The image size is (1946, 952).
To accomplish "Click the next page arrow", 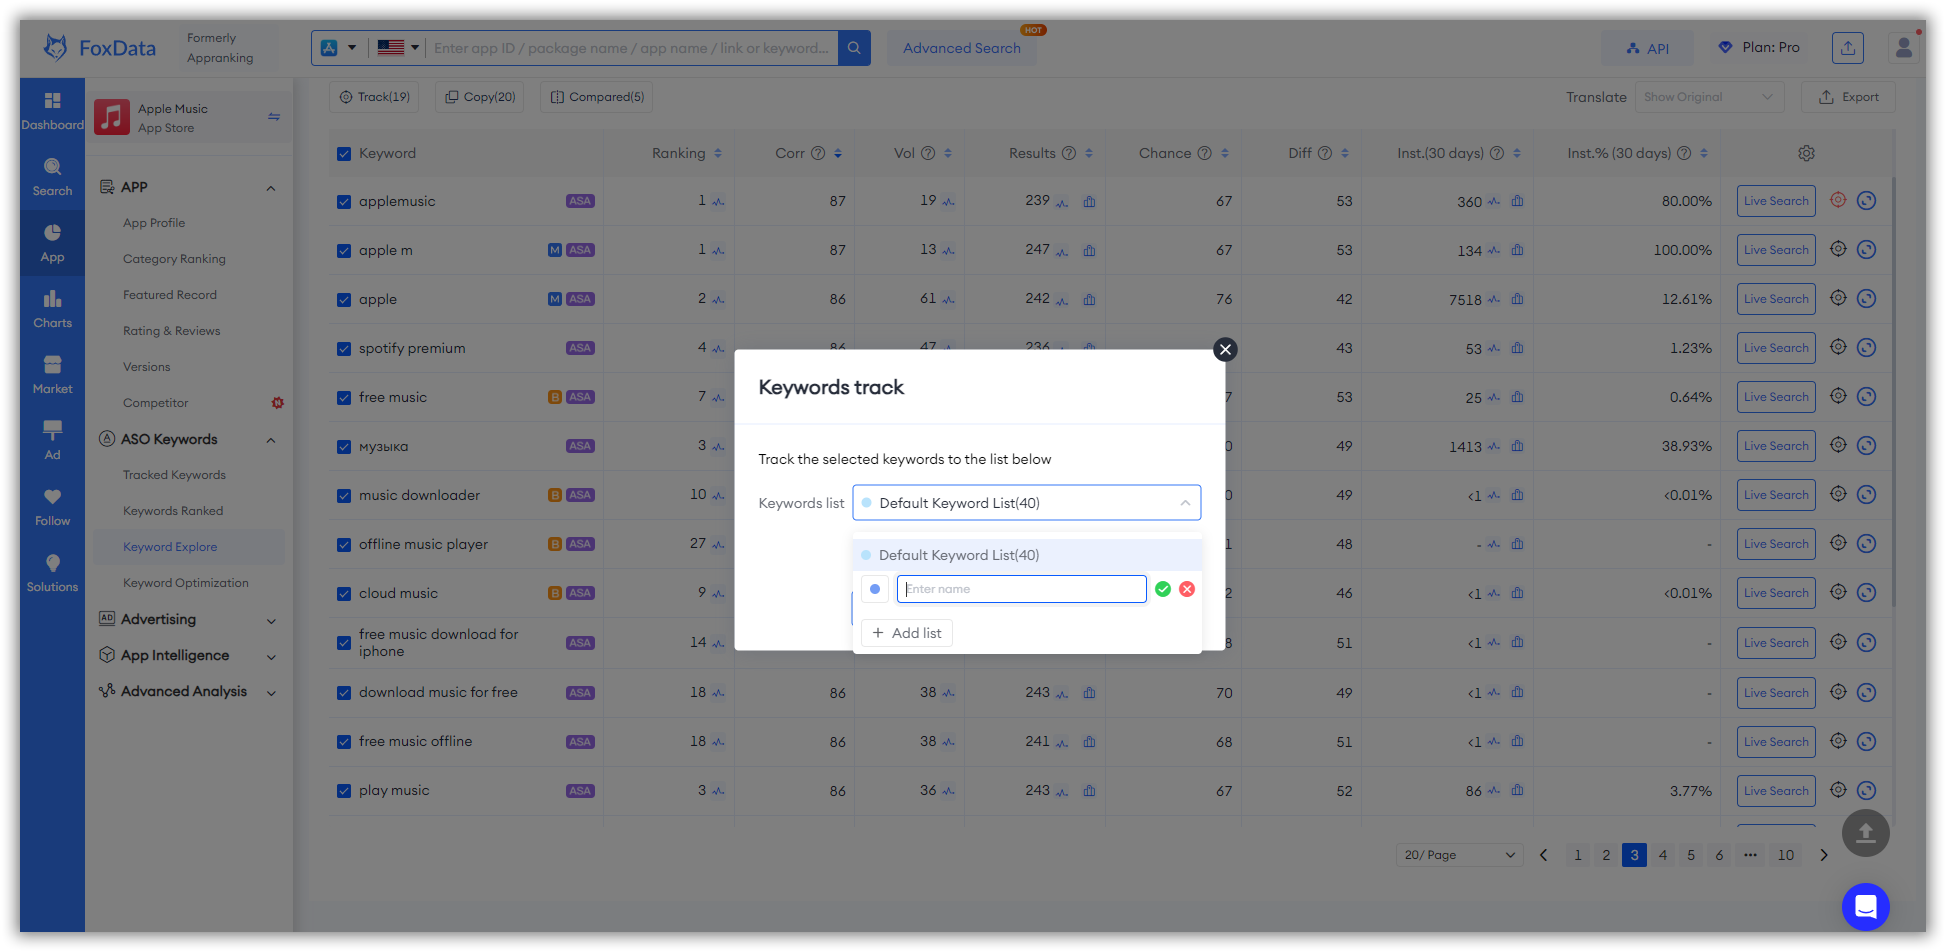I will (x=1824, y=855).
